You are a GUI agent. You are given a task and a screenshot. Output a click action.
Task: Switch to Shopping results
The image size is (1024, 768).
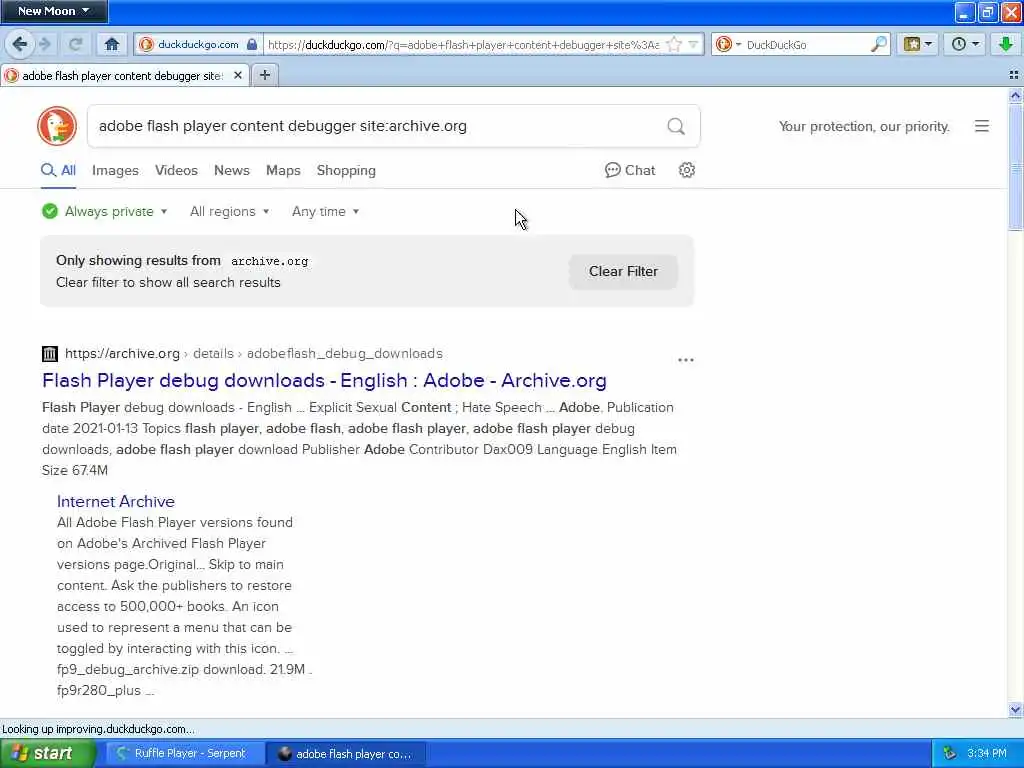[x=346, y=170]
